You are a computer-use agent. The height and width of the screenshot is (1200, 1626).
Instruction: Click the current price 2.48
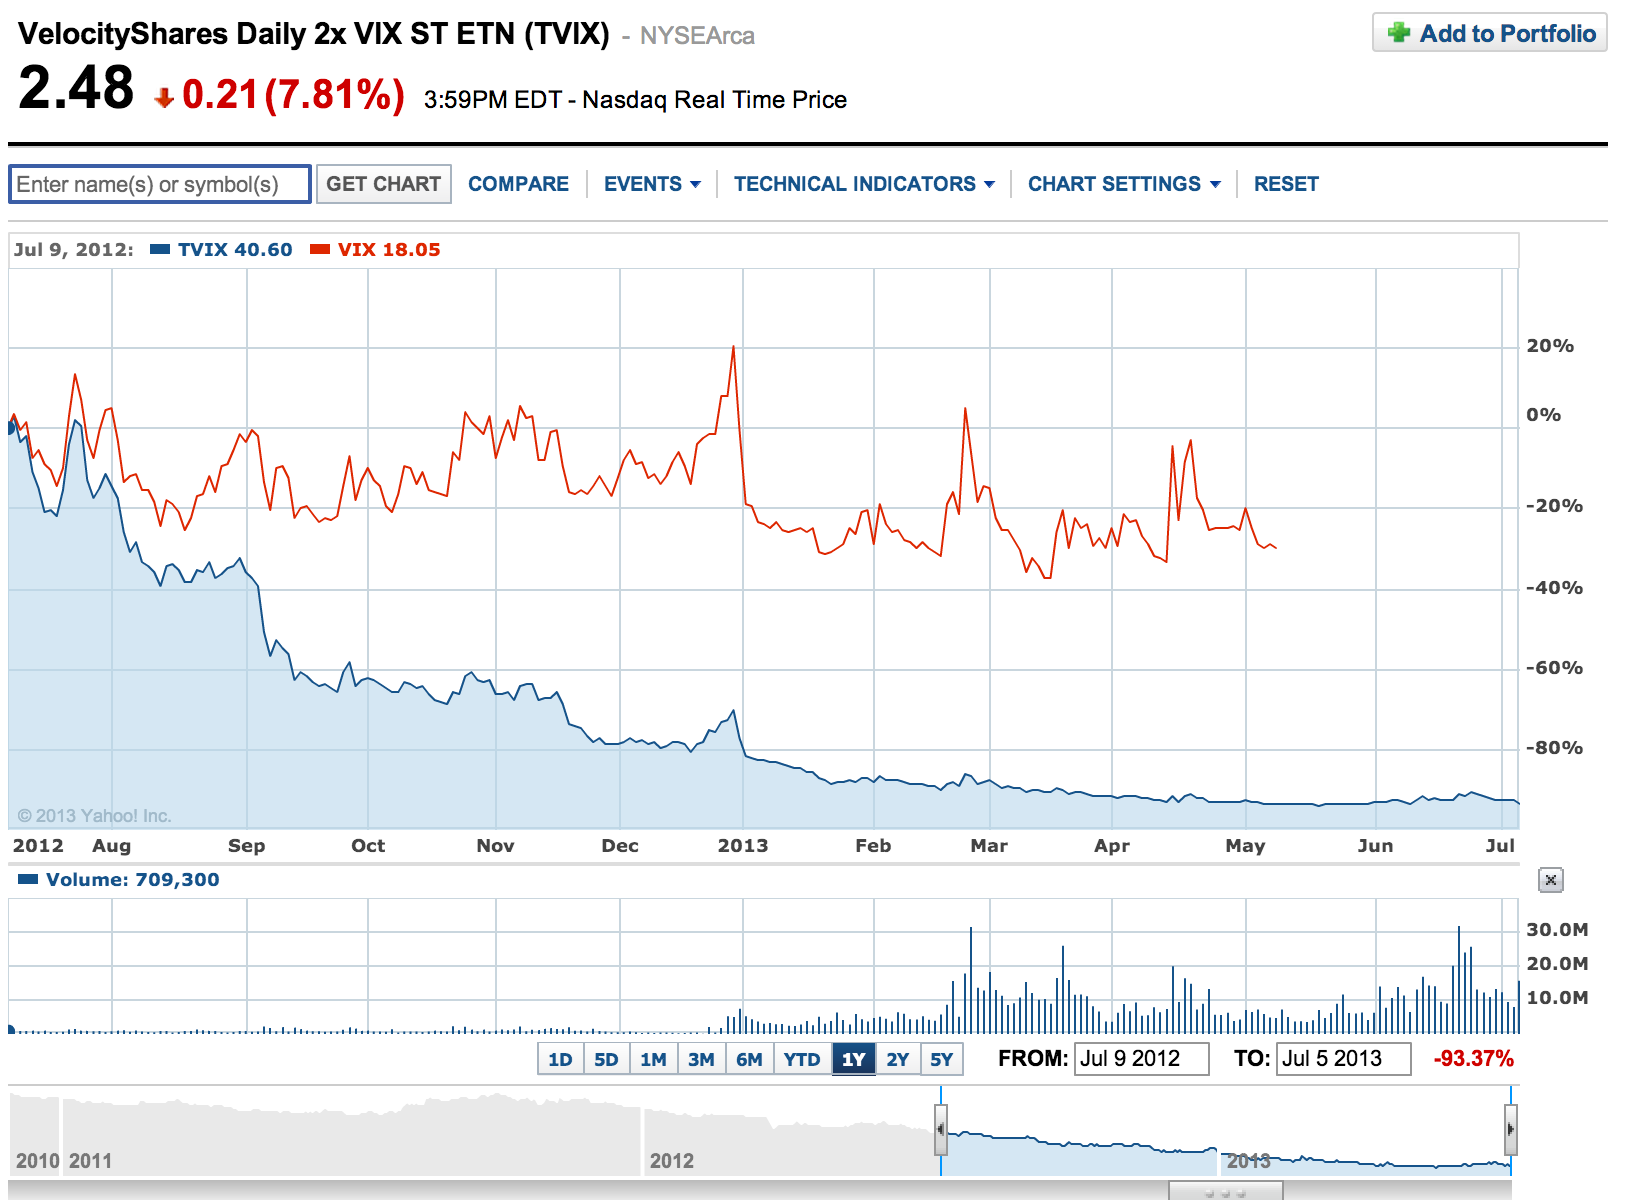76,87
